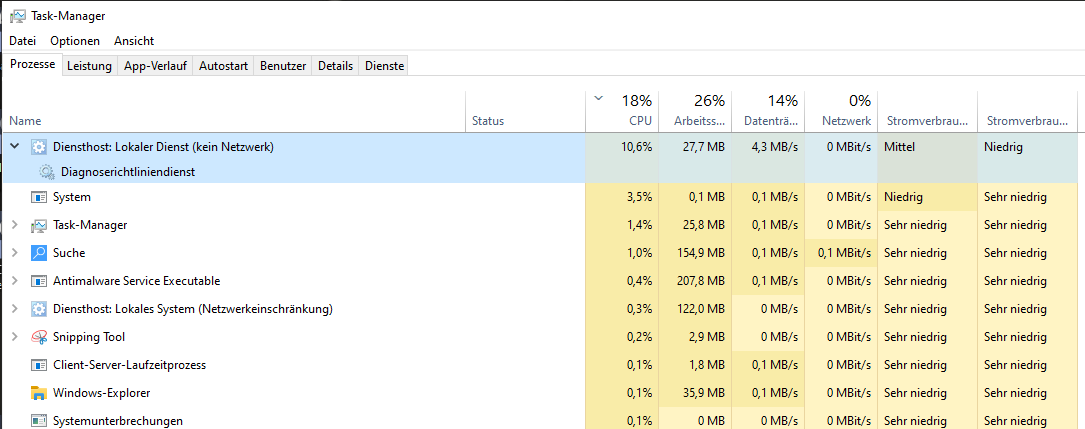Viewport: 1085px width, 429px height.
Task: Click the 0,1 MBit/s network value
Action: tap(844, 253)
